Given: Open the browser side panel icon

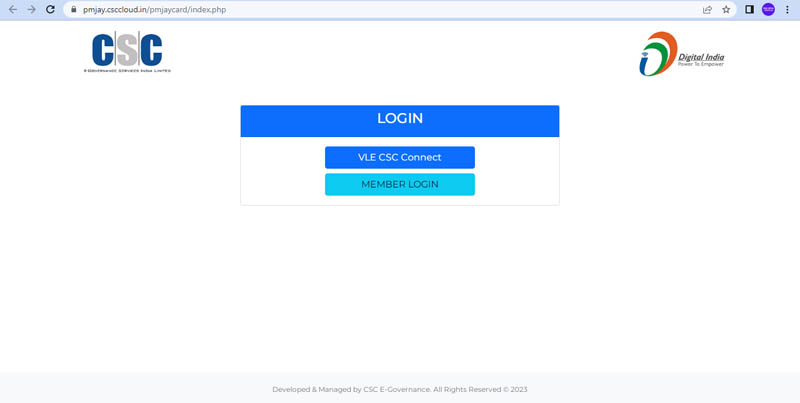Looking at the screenshot, I should coord(749,10).
